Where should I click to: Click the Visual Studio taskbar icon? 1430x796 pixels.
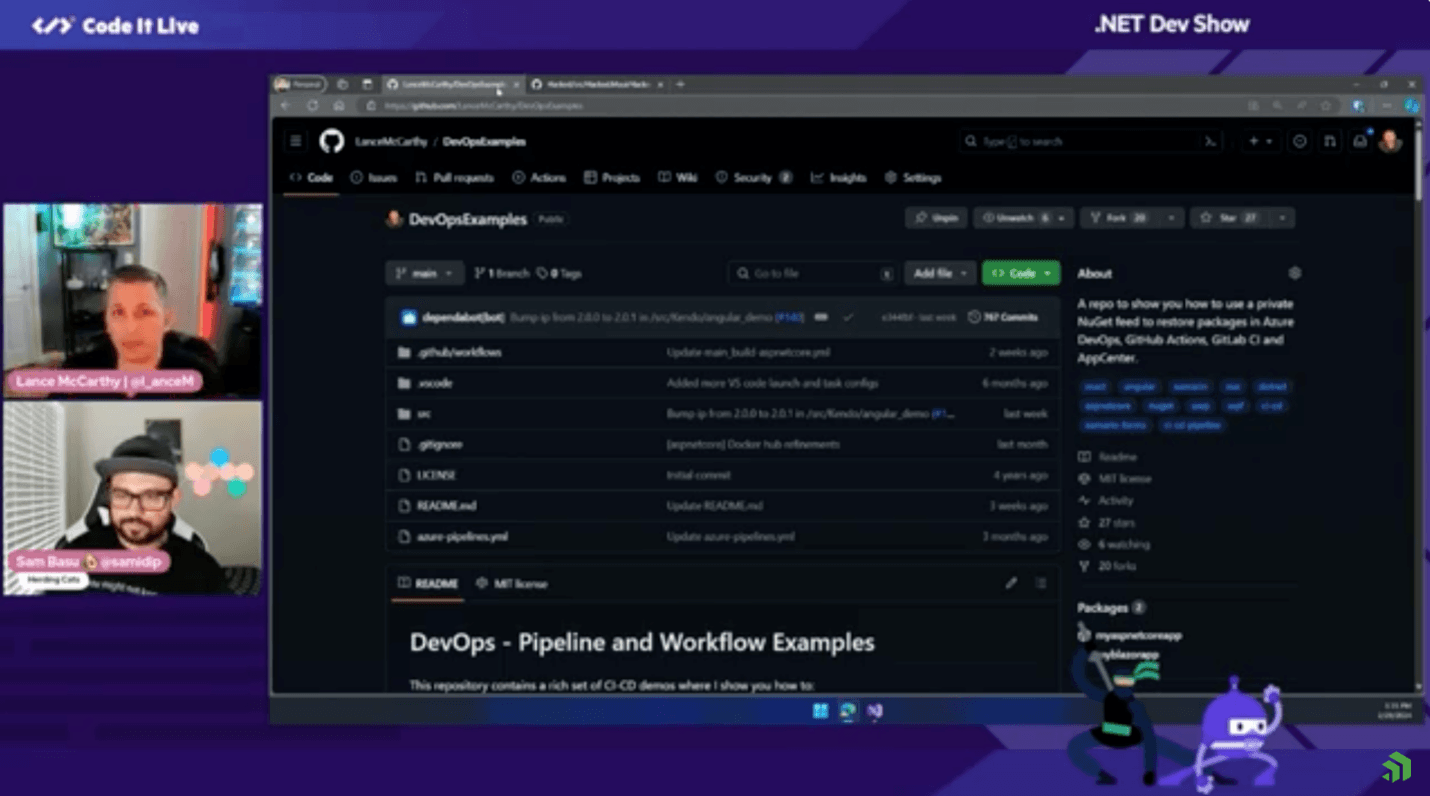click(875, 711)
